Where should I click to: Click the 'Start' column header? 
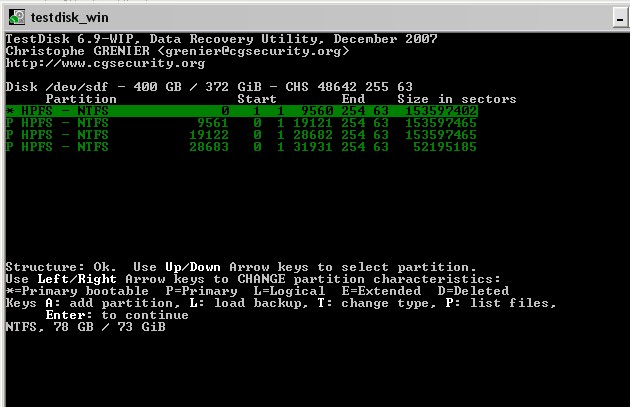pos(257,99)
